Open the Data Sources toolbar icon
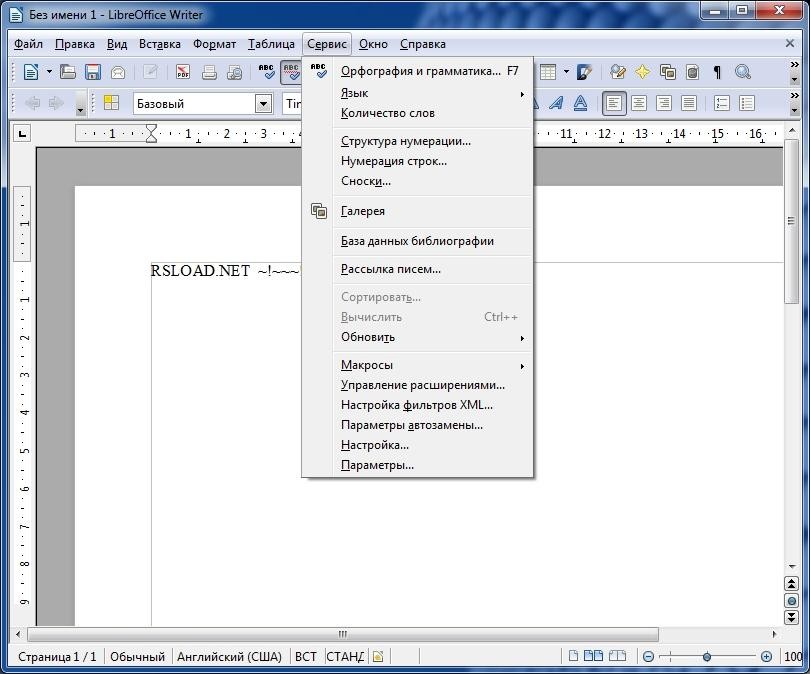The width and height of the screenshot is (810, 674). tap(693, 72)
